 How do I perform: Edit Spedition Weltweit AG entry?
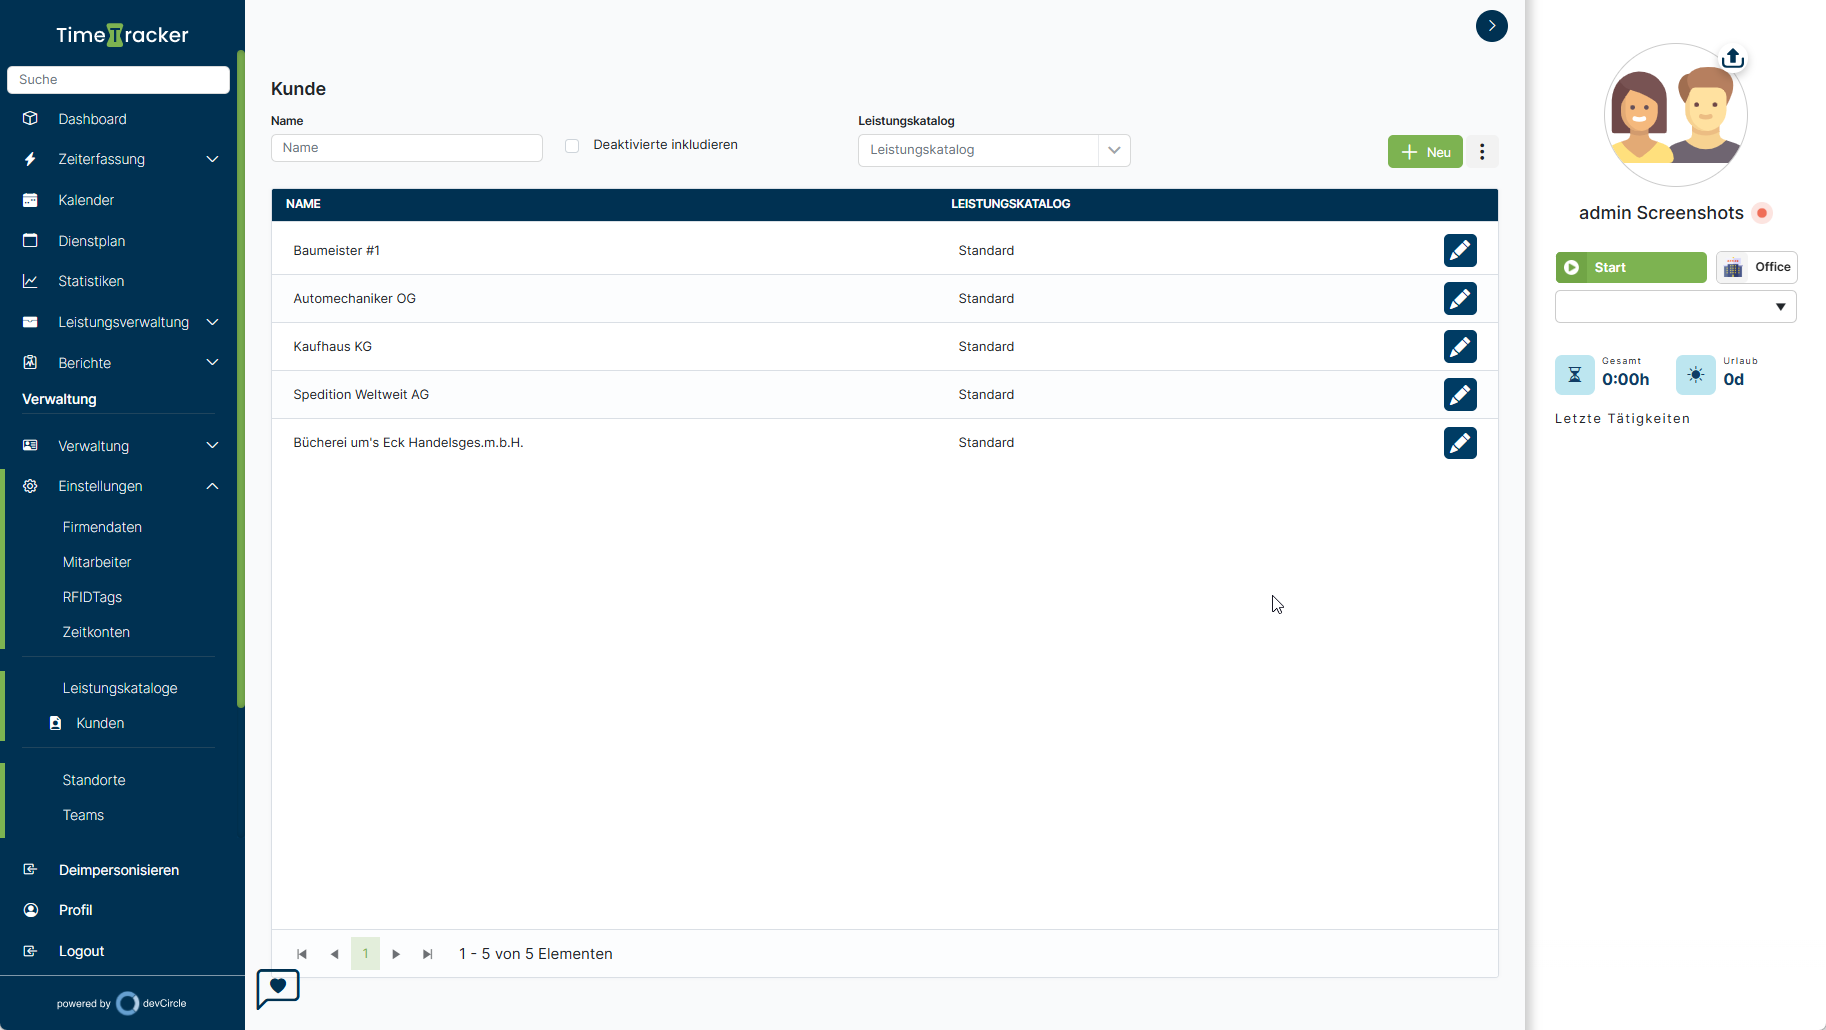1460,395
